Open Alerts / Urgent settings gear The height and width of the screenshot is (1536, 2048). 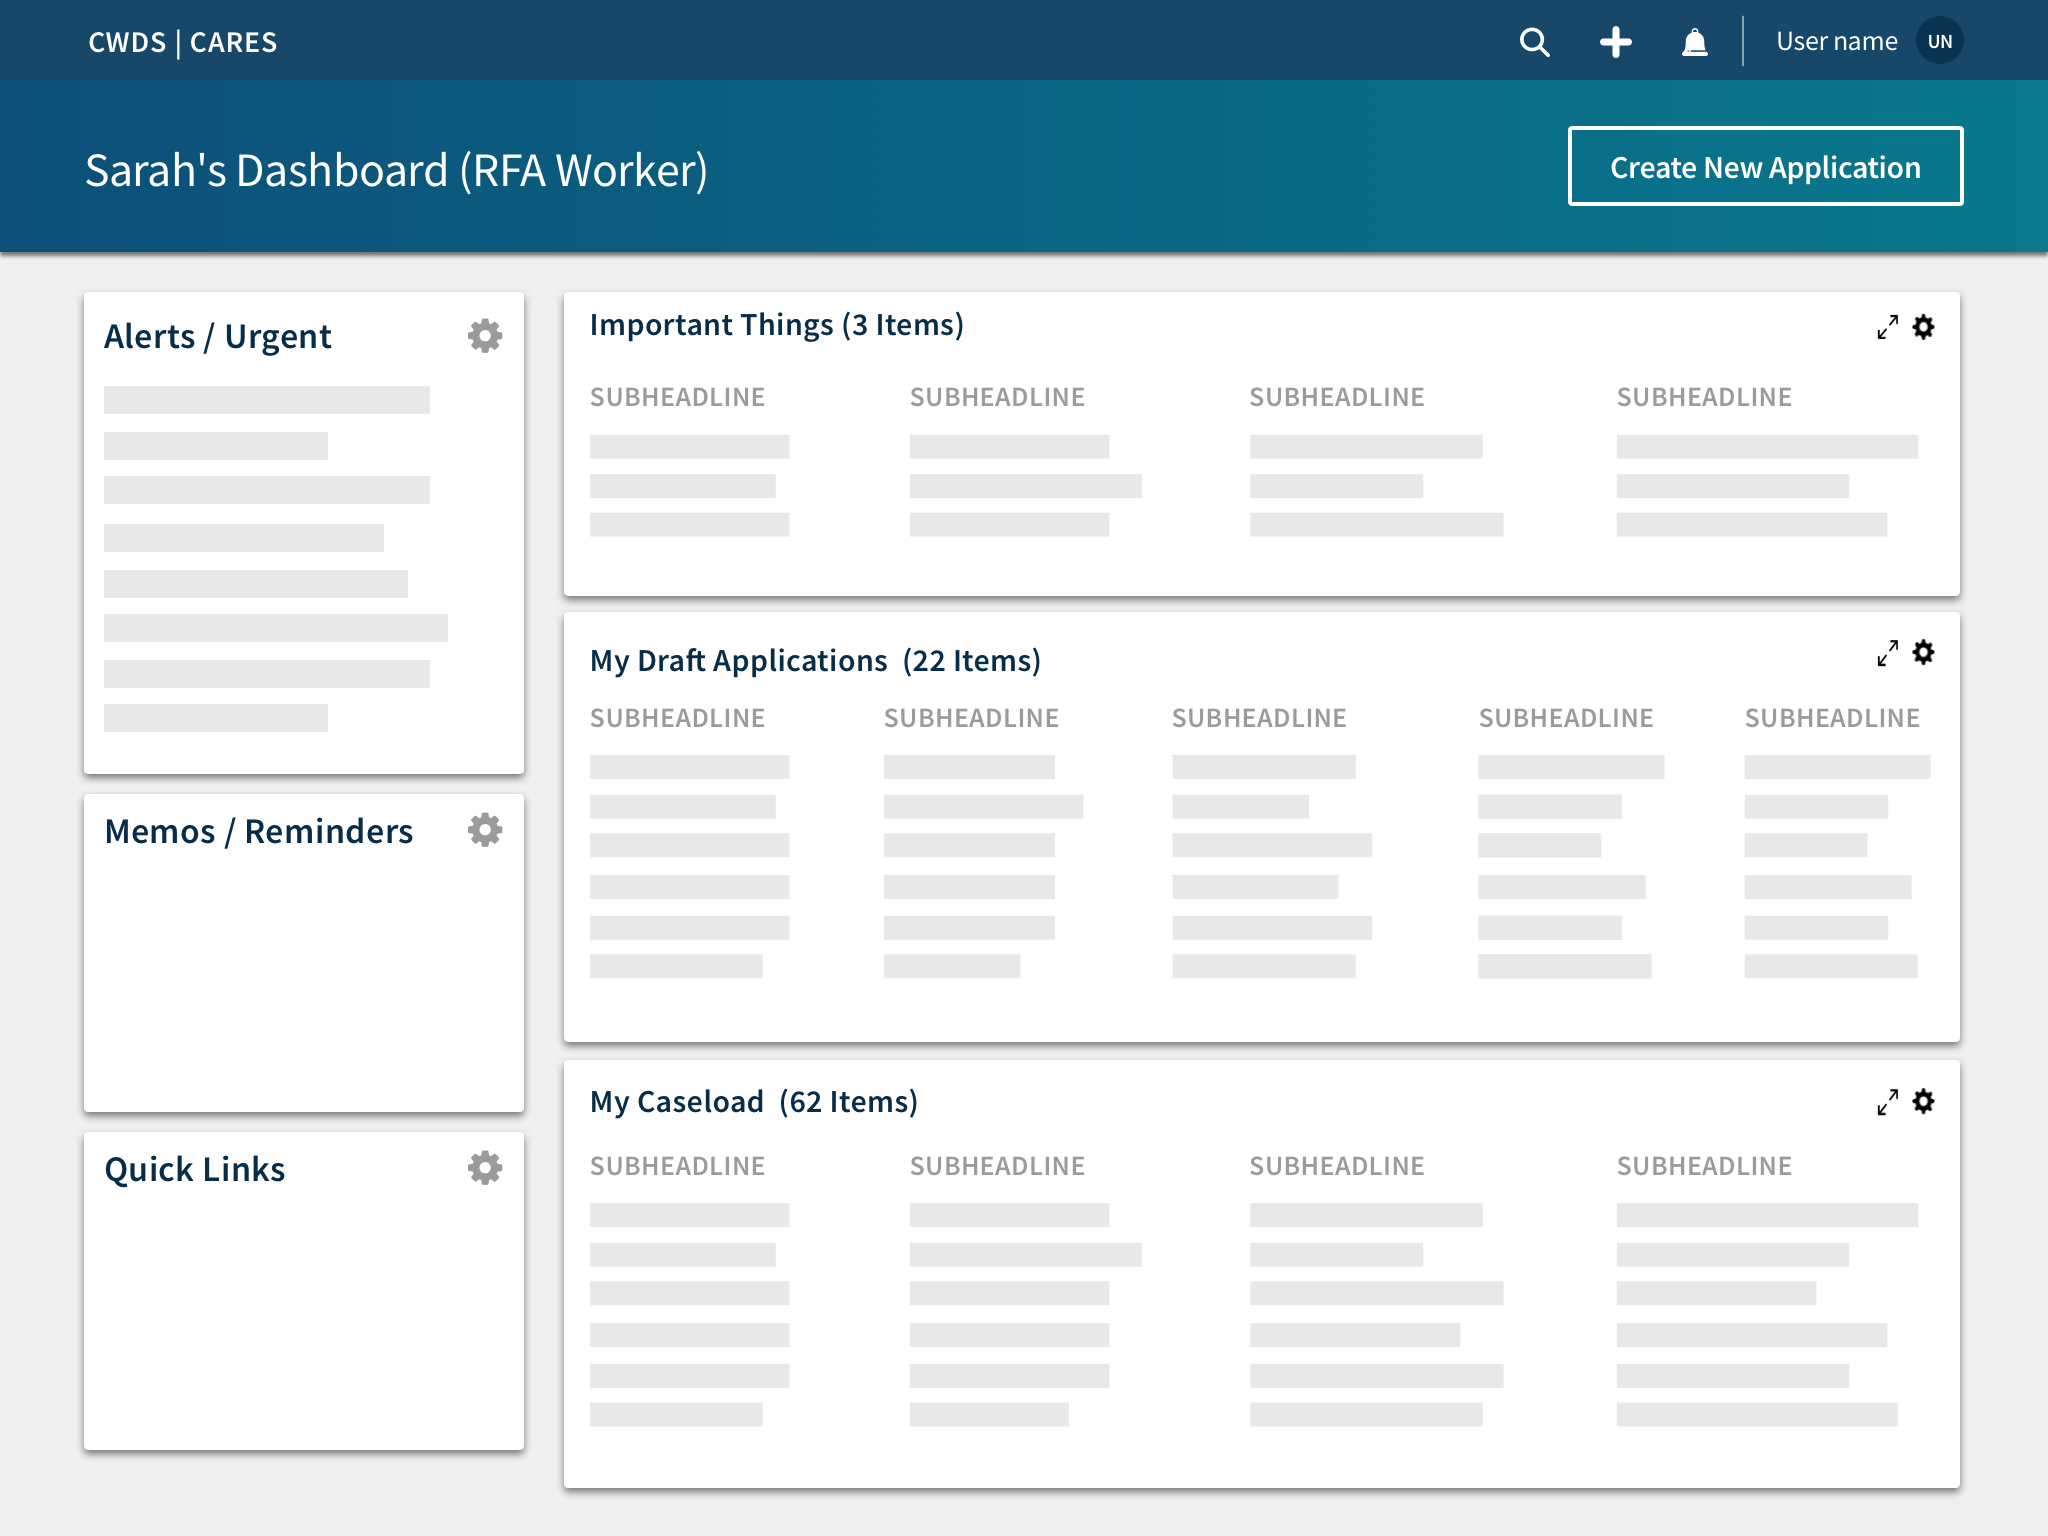485,336
